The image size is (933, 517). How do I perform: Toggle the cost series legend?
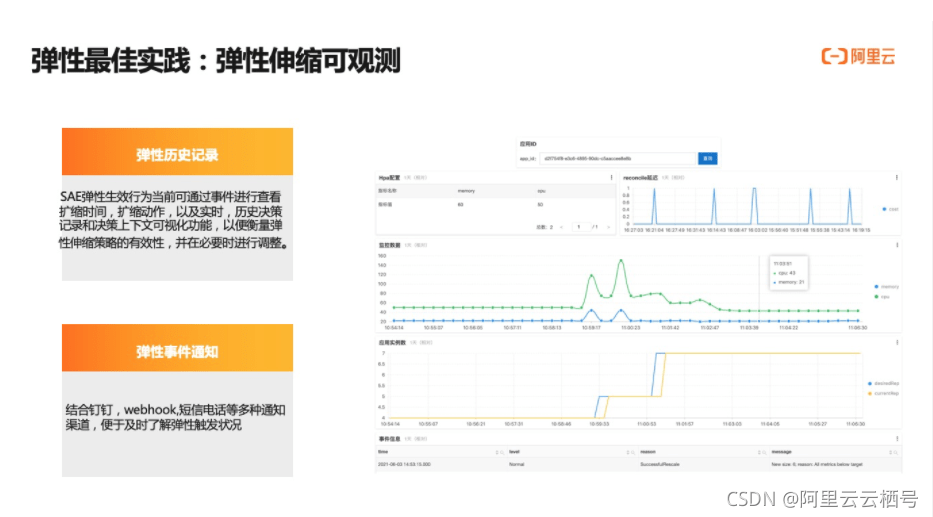tap(890, 209)
